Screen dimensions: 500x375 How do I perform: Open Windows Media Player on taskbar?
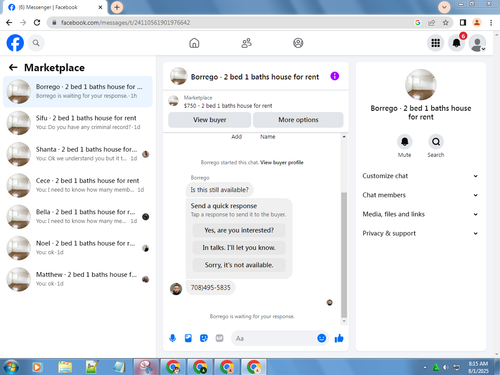(x=37, y=367)
